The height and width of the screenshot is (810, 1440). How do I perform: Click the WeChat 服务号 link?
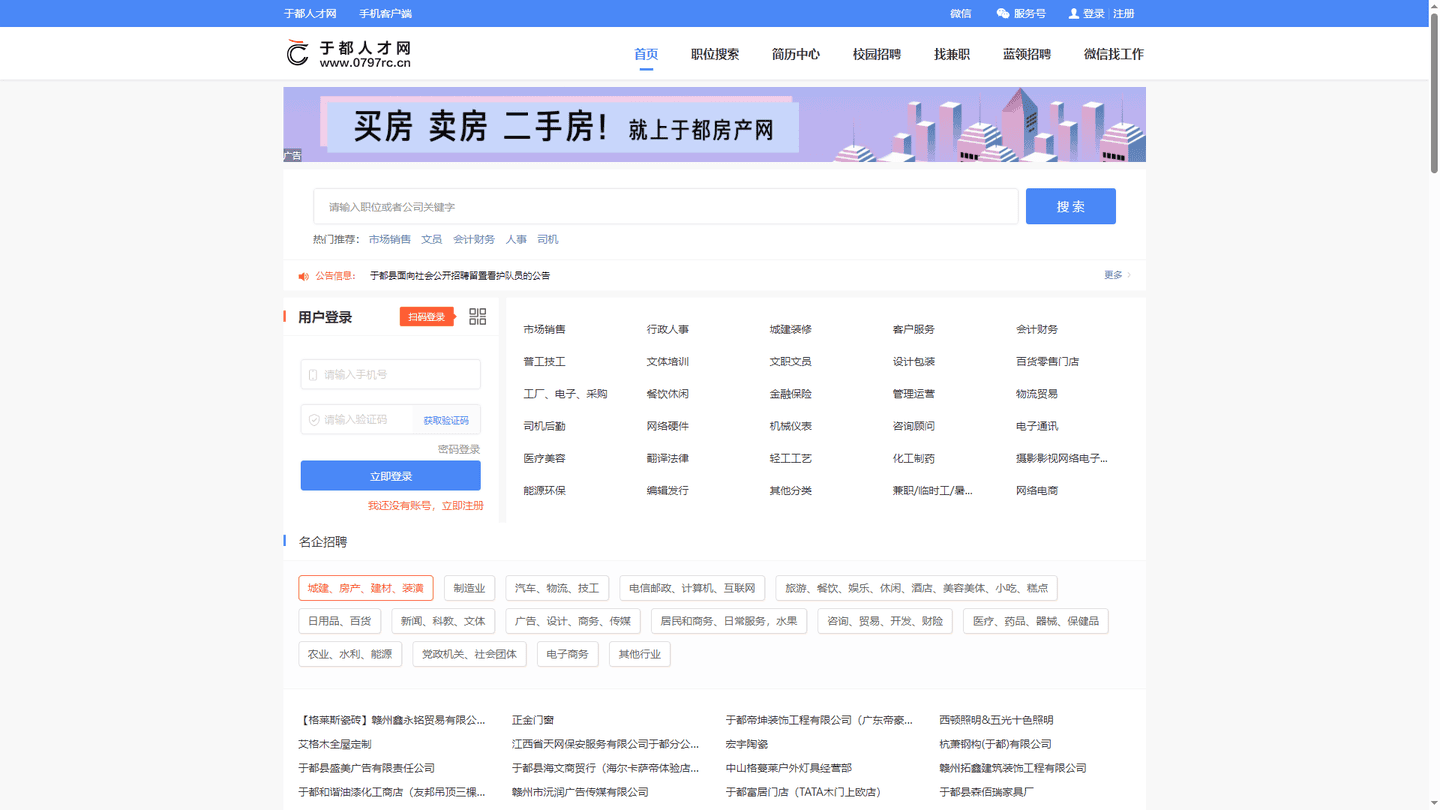tap(1021, 14)
